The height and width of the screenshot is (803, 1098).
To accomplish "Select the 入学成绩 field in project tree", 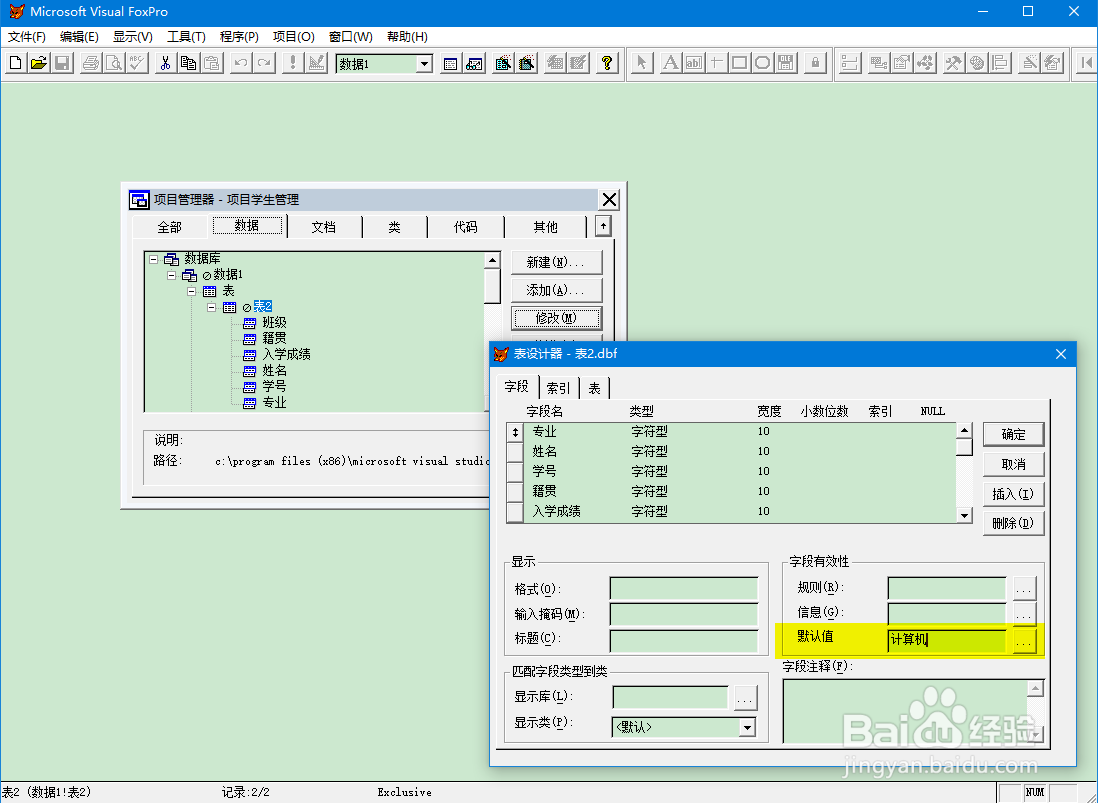I will [286, 354].
